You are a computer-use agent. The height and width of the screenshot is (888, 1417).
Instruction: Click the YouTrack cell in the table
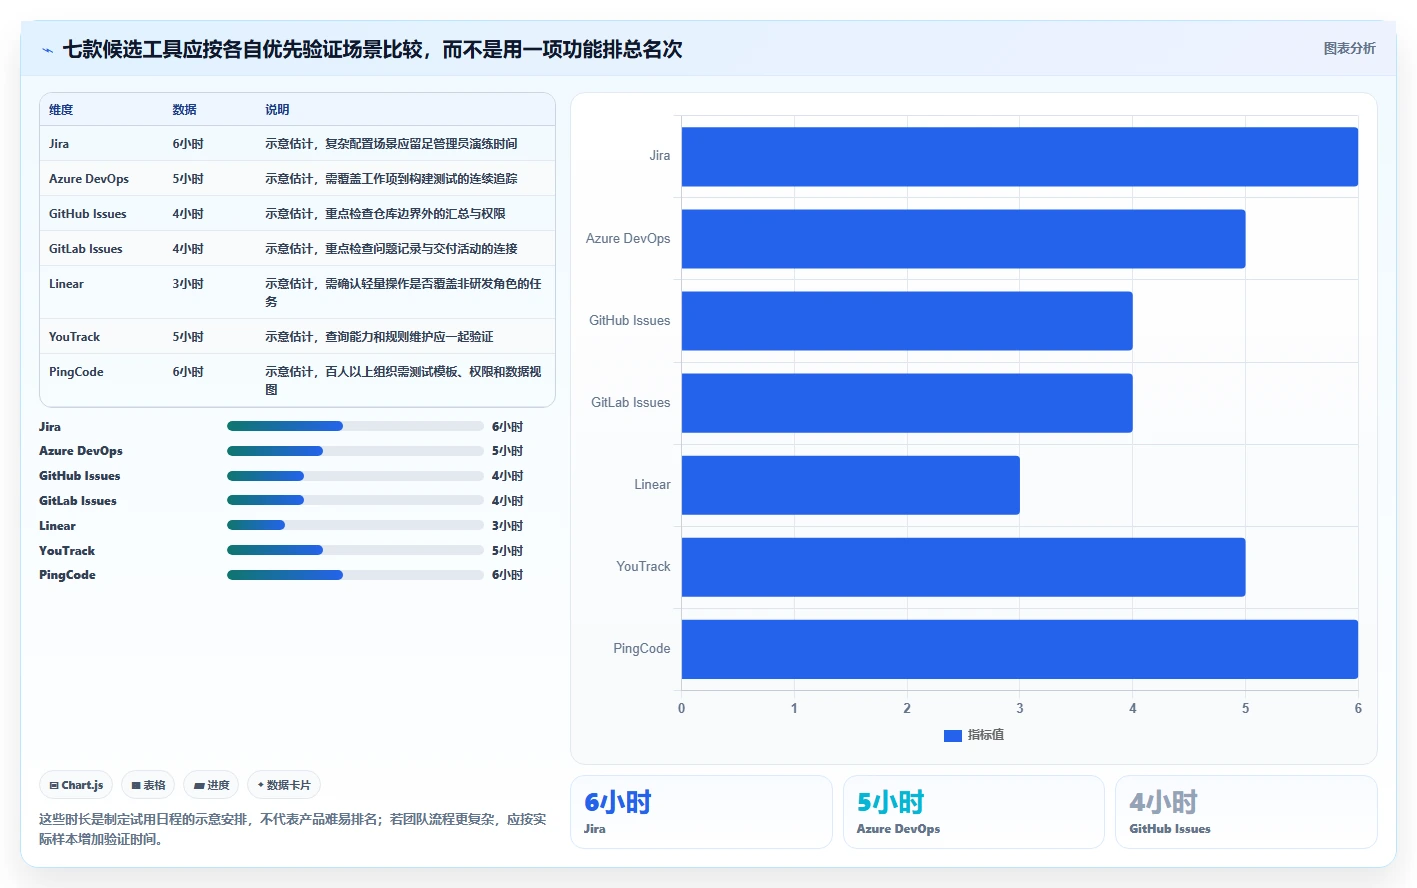coord(74,337)
